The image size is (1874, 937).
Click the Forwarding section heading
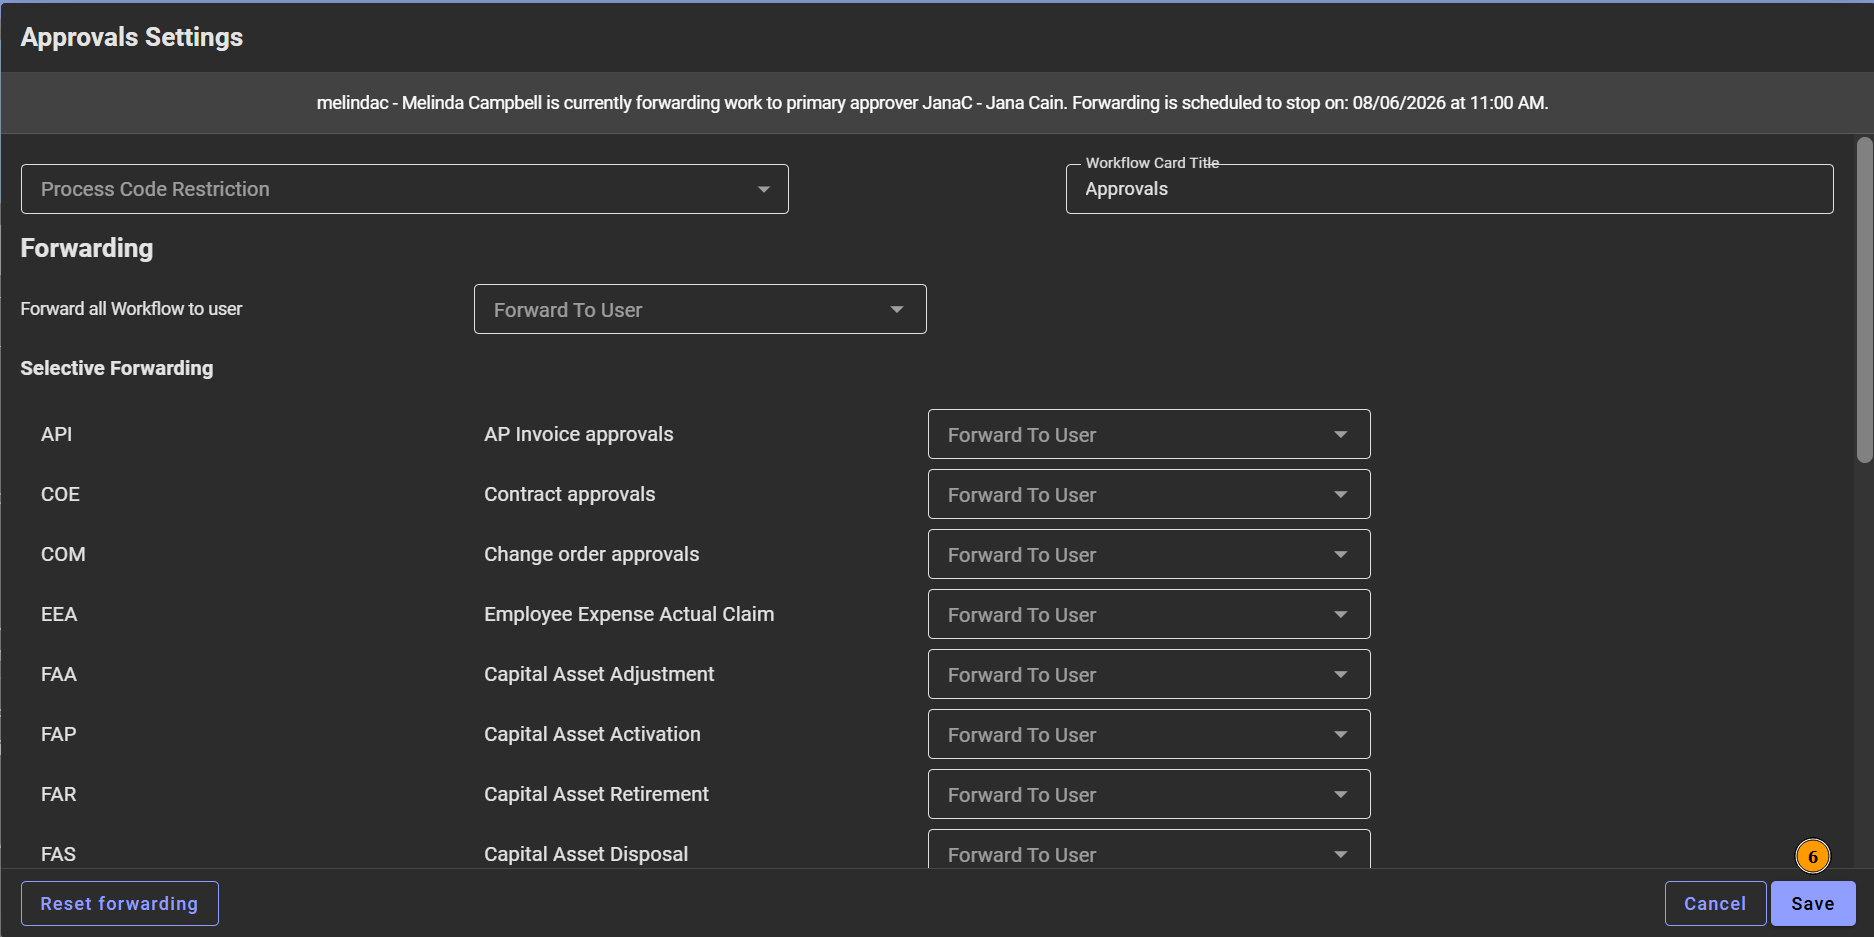coord(87,248)
